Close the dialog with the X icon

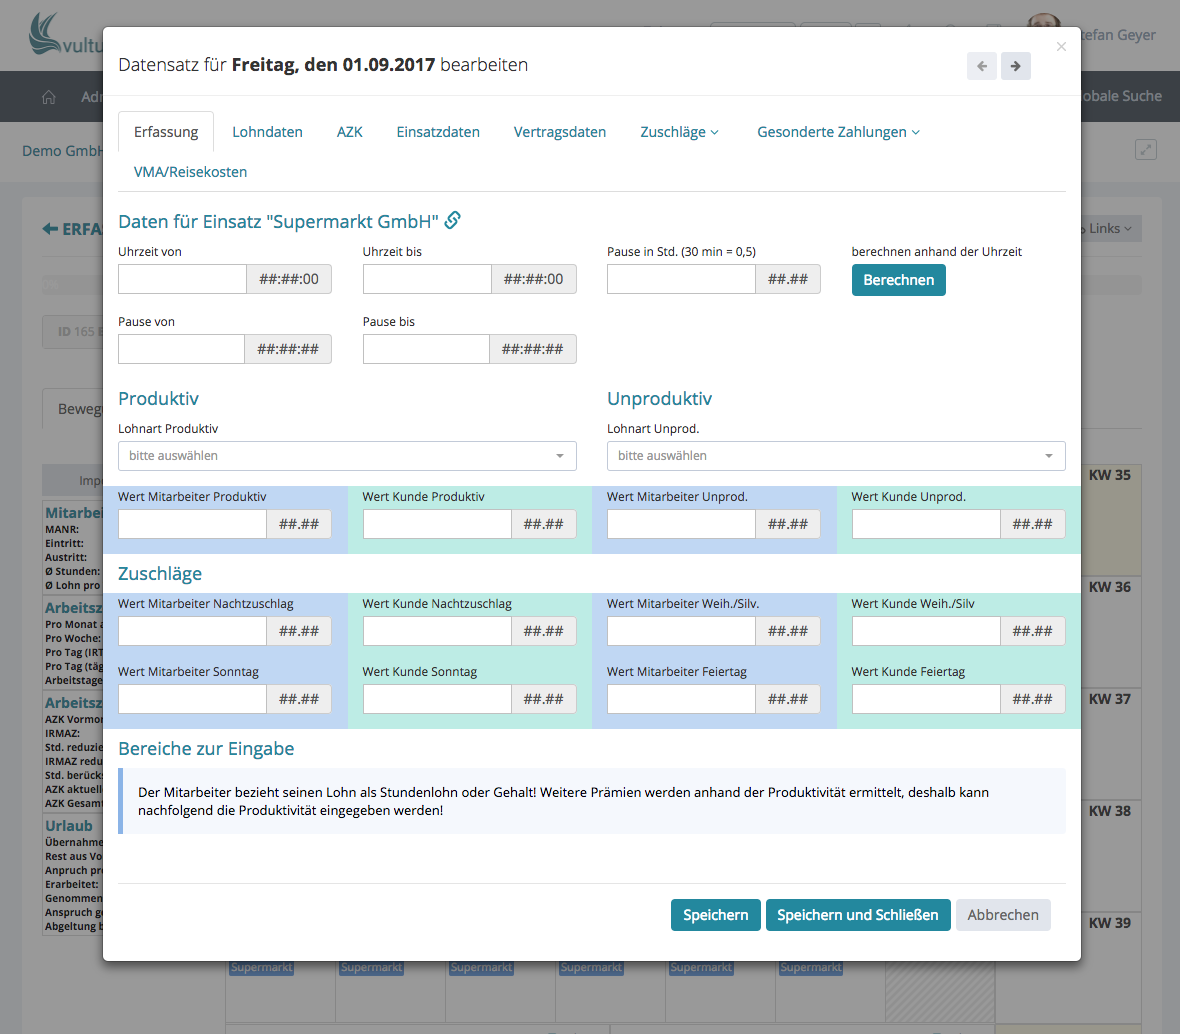[1061, 47]
